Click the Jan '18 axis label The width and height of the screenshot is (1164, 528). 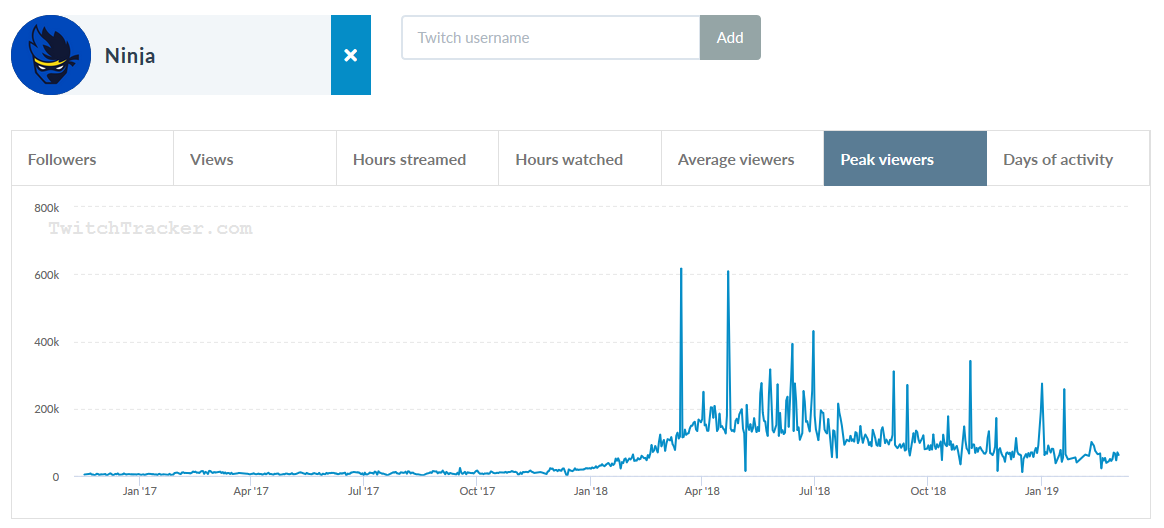click(x=592, y=491)
